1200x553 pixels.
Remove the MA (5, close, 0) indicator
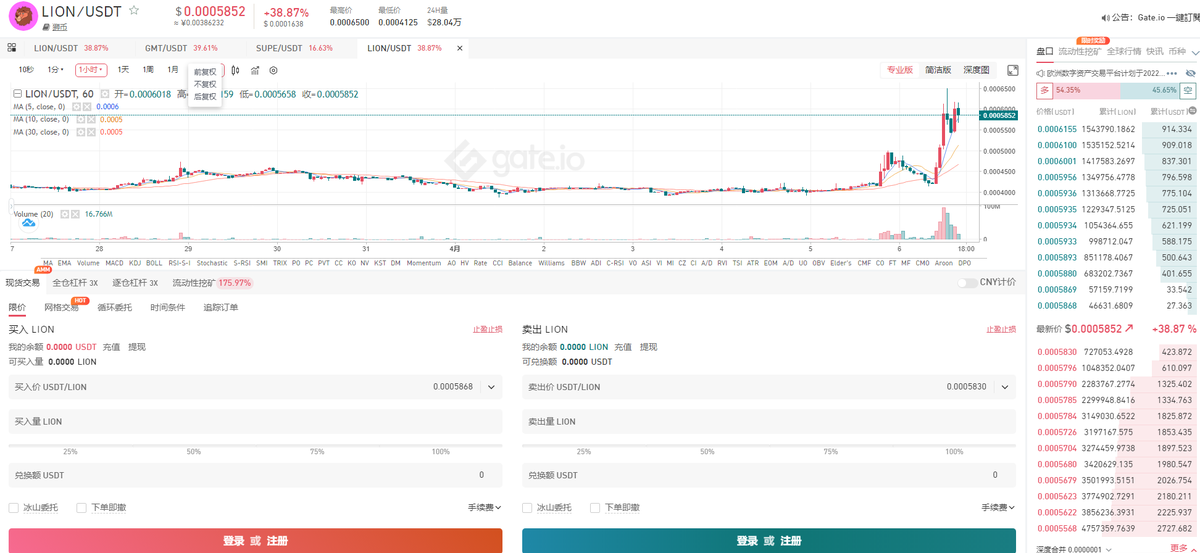coord(86,106)
